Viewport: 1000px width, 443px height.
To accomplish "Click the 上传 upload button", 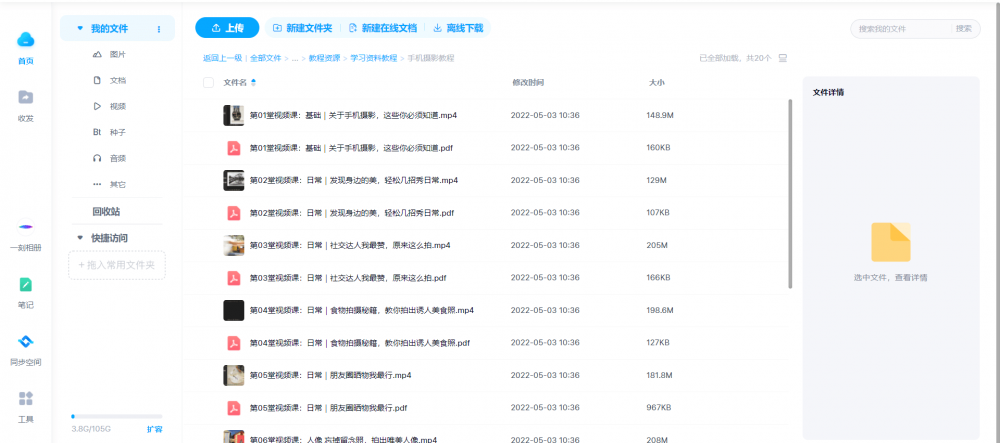I will (227, 28).
